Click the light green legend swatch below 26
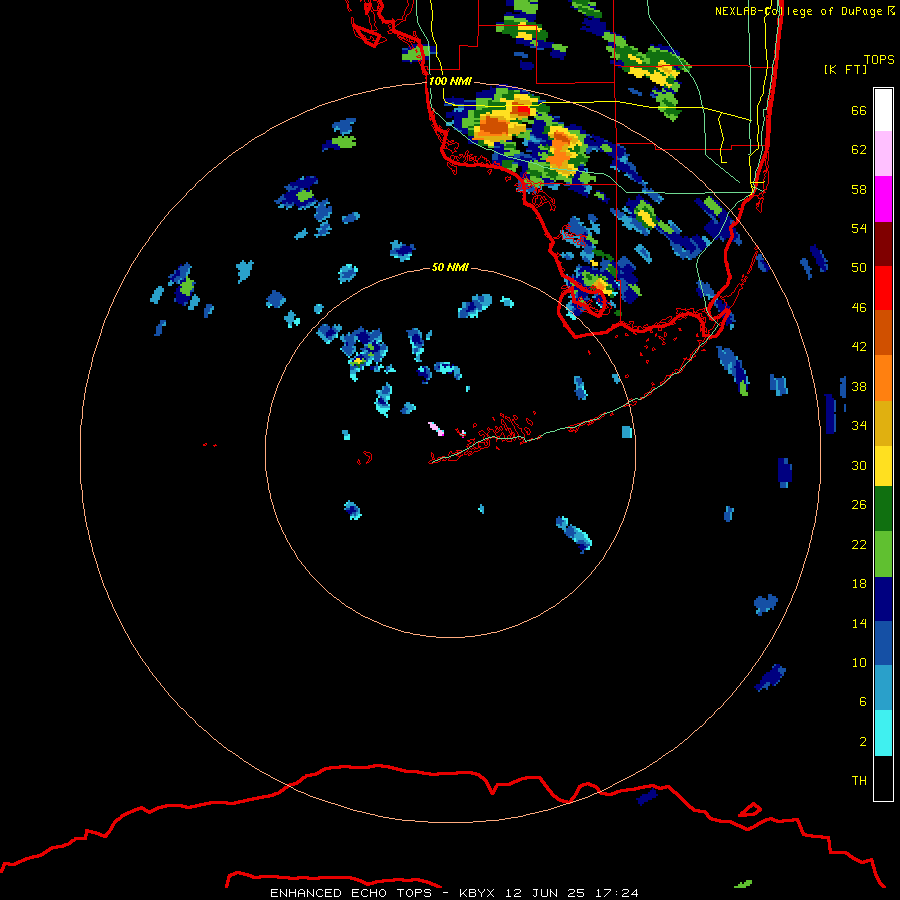This screenshot has width=900, height=900. coord(883,554)
